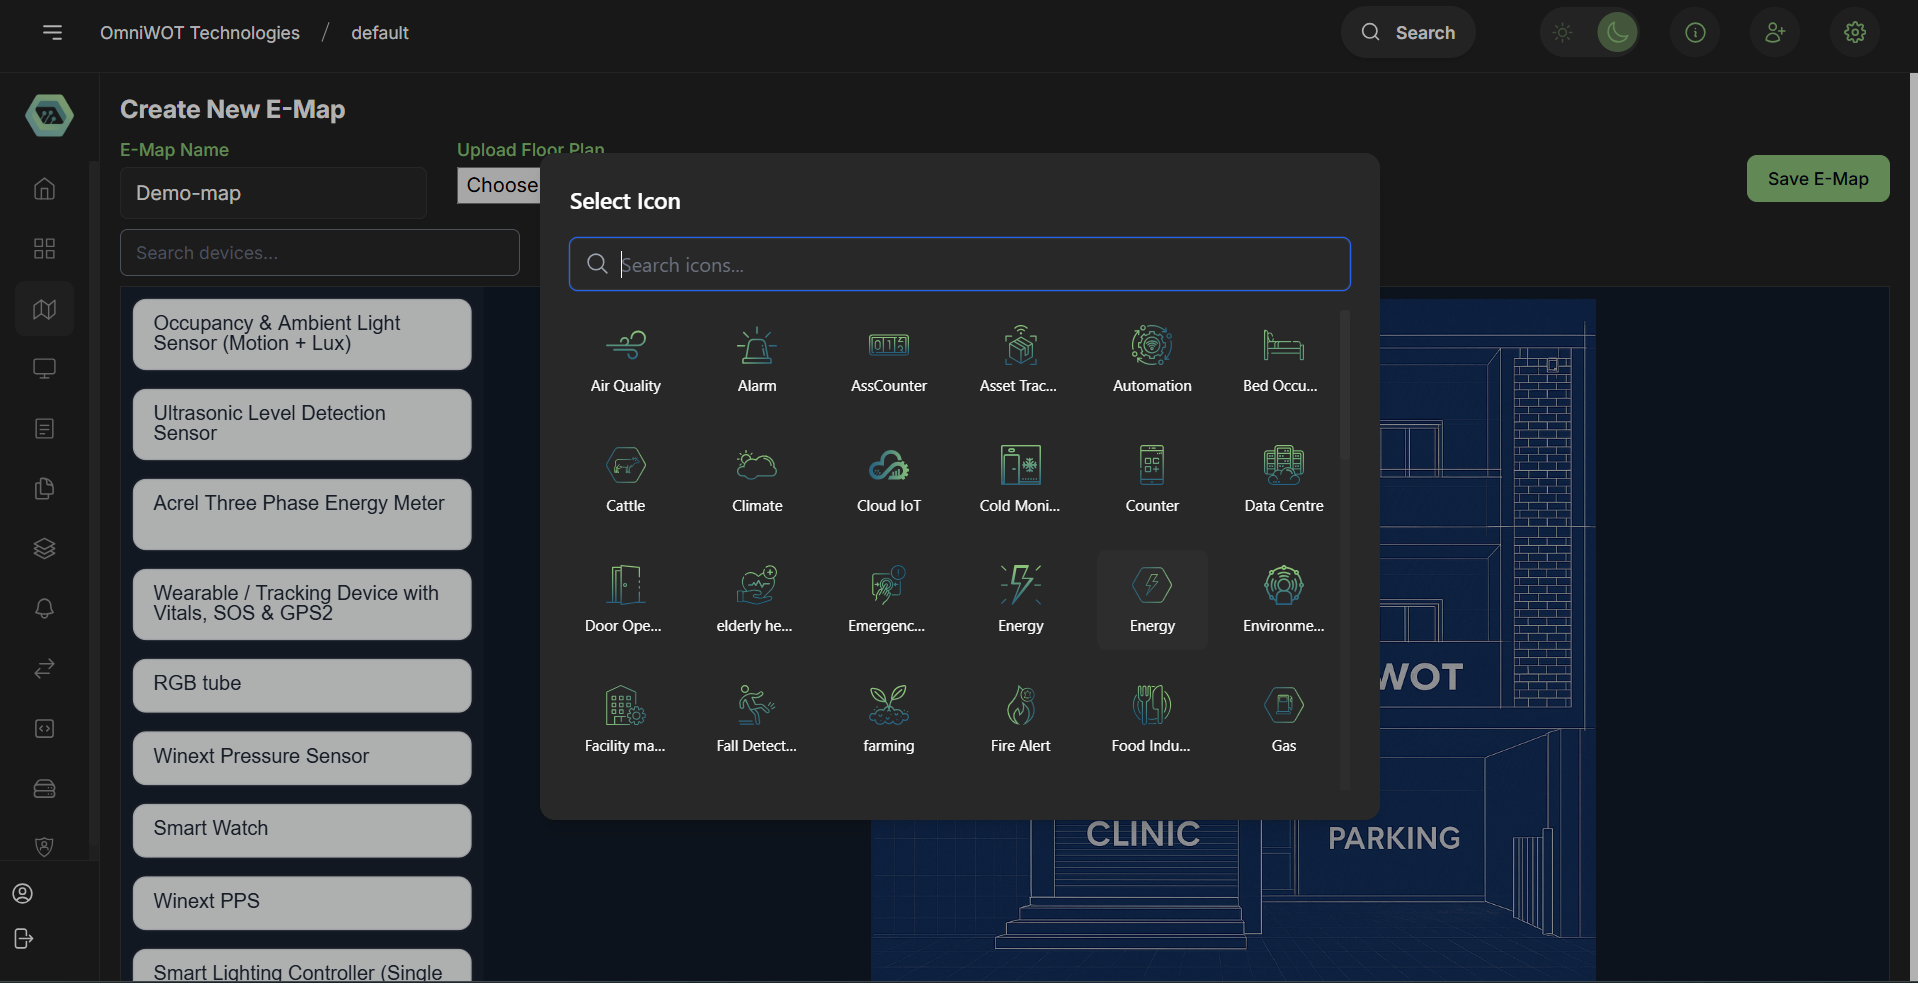
Task: Go to Home in the sidebar
Action: click(44, 189)
